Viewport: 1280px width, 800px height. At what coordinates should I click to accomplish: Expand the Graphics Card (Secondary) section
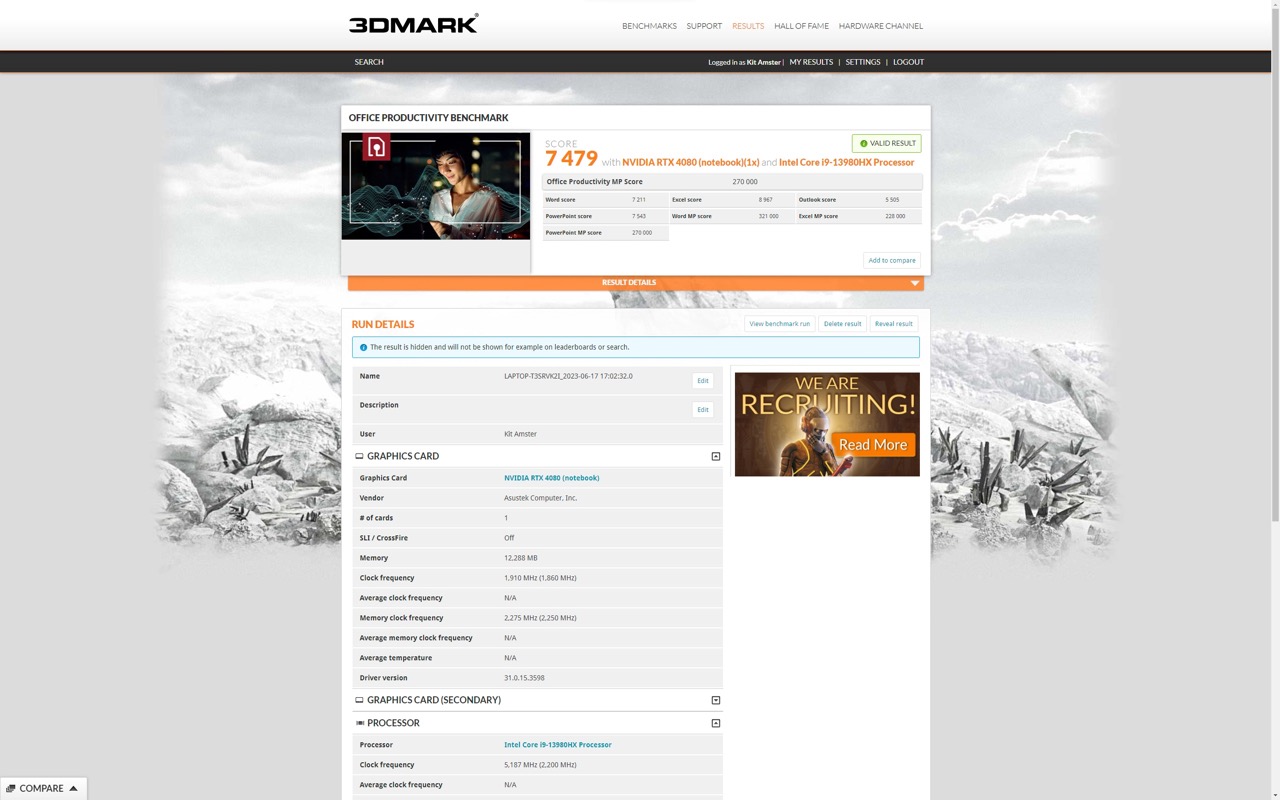[715, 700]
